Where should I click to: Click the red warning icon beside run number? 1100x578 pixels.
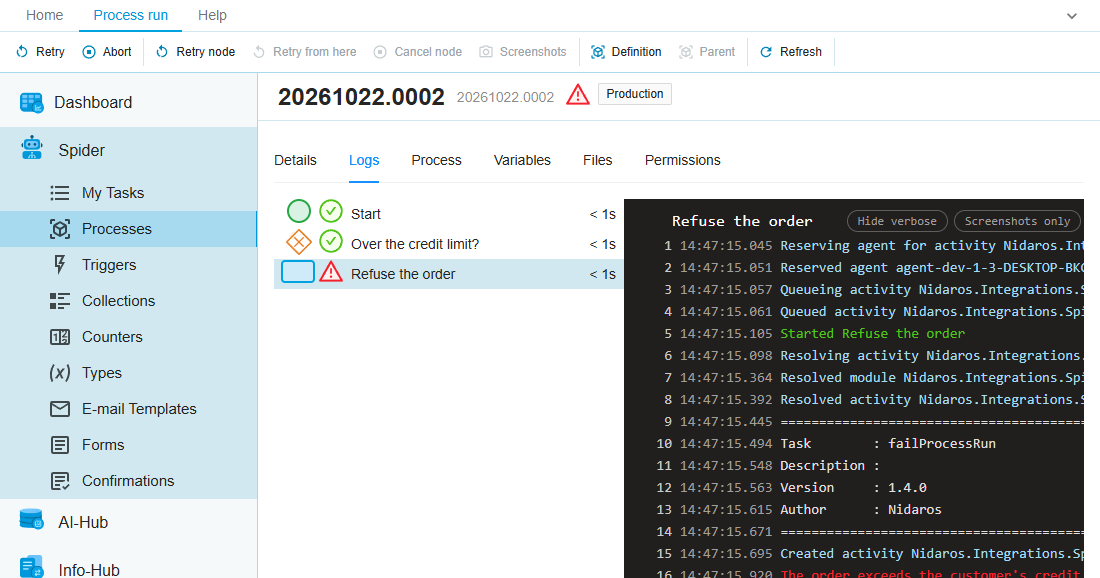[x=577, y=94]
